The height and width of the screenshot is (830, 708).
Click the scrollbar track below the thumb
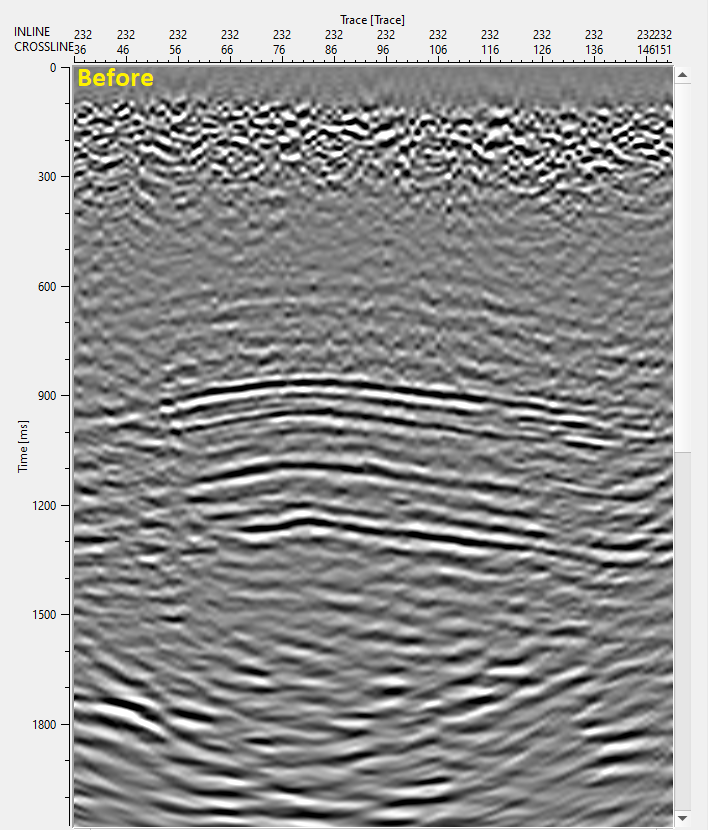point(683,632)
